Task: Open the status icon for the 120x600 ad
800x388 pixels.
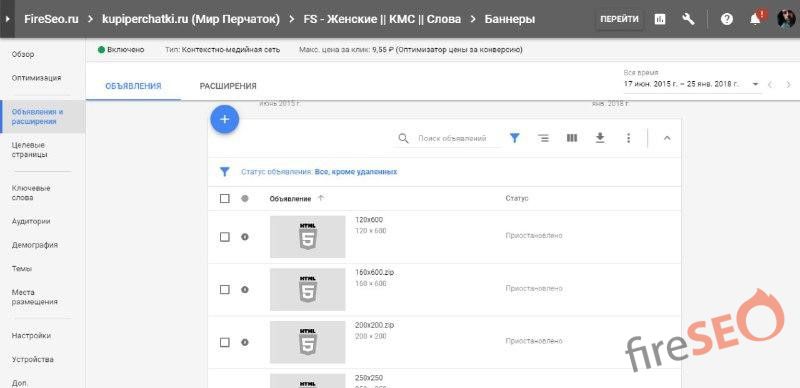Action: click(244, 237)
